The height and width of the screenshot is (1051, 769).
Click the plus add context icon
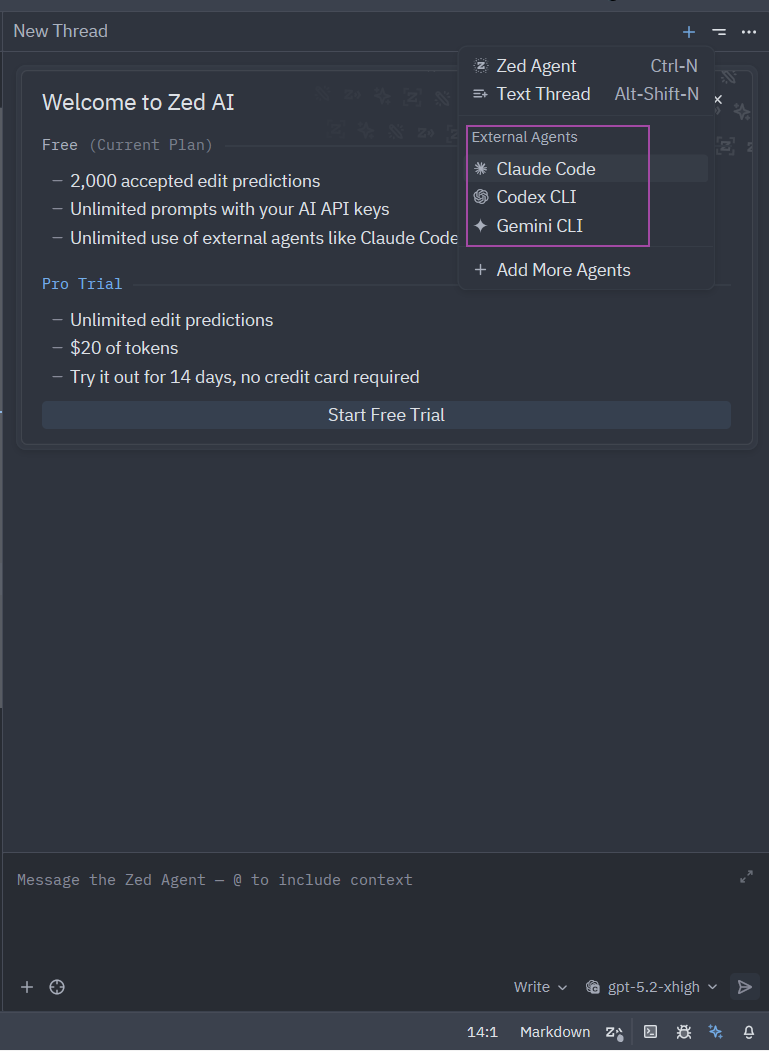(x=27, y=987)
